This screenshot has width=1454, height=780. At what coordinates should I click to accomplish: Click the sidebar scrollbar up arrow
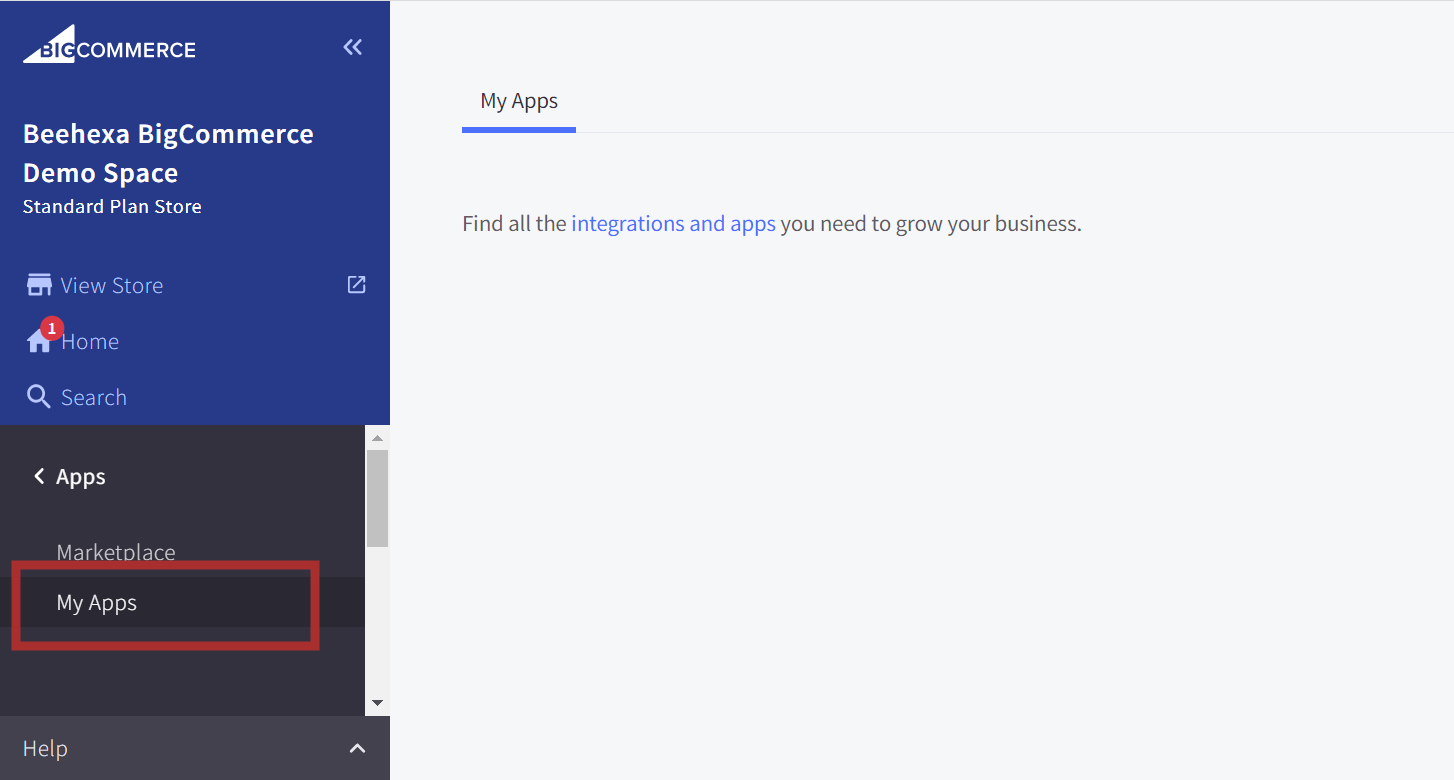click(377, 438)
